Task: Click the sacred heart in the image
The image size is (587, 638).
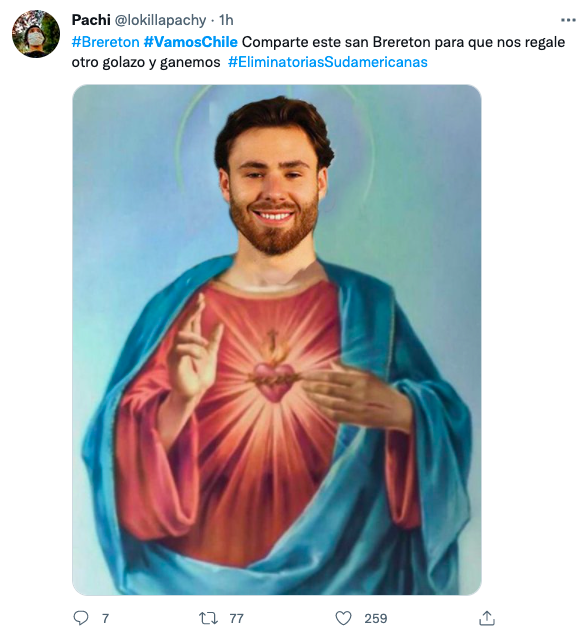Action: pos(274,382)
